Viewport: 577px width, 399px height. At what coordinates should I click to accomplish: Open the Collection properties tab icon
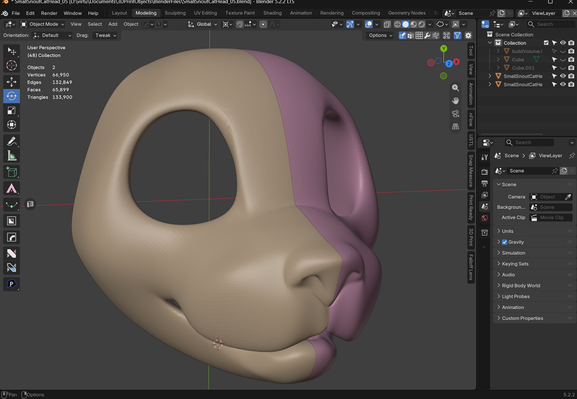pyautogui.click(x=484, y=232)
